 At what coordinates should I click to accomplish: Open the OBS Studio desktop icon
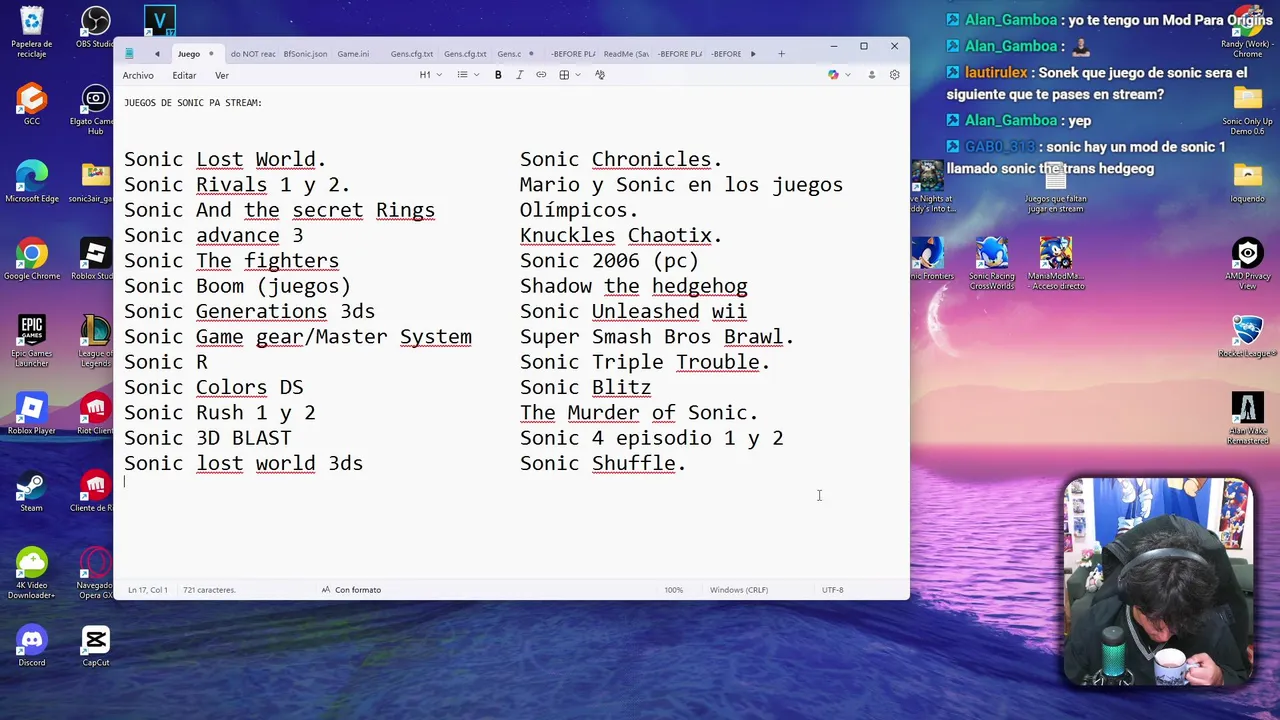tap(95, 28)
